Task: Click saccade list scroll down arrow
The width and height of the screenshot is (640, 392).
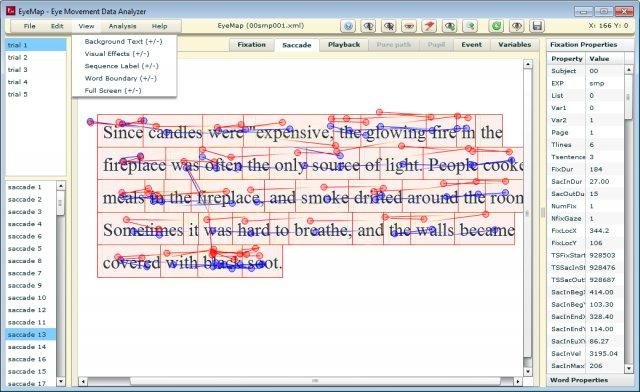Action: [61, 382]
